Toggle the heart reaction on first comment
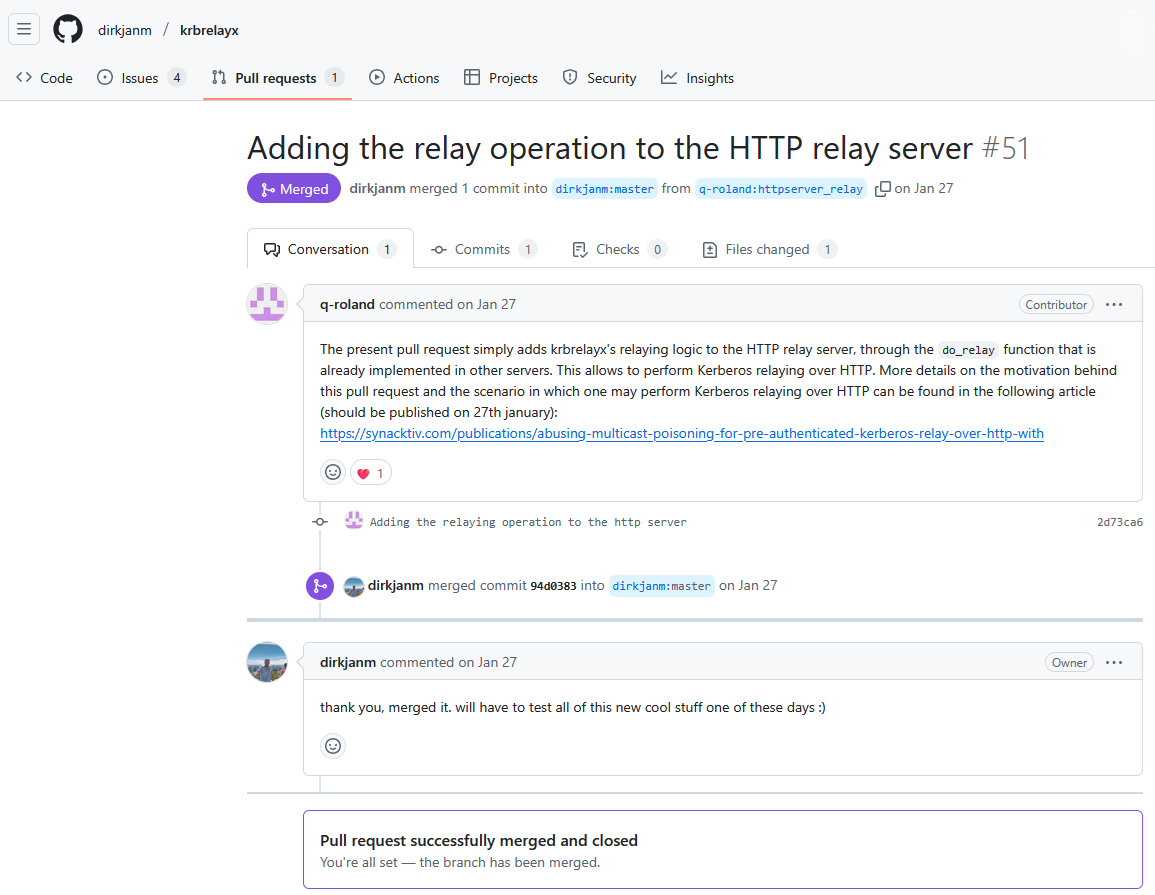The height and width of the screenshot is (895, 1155). click(371, 473)
